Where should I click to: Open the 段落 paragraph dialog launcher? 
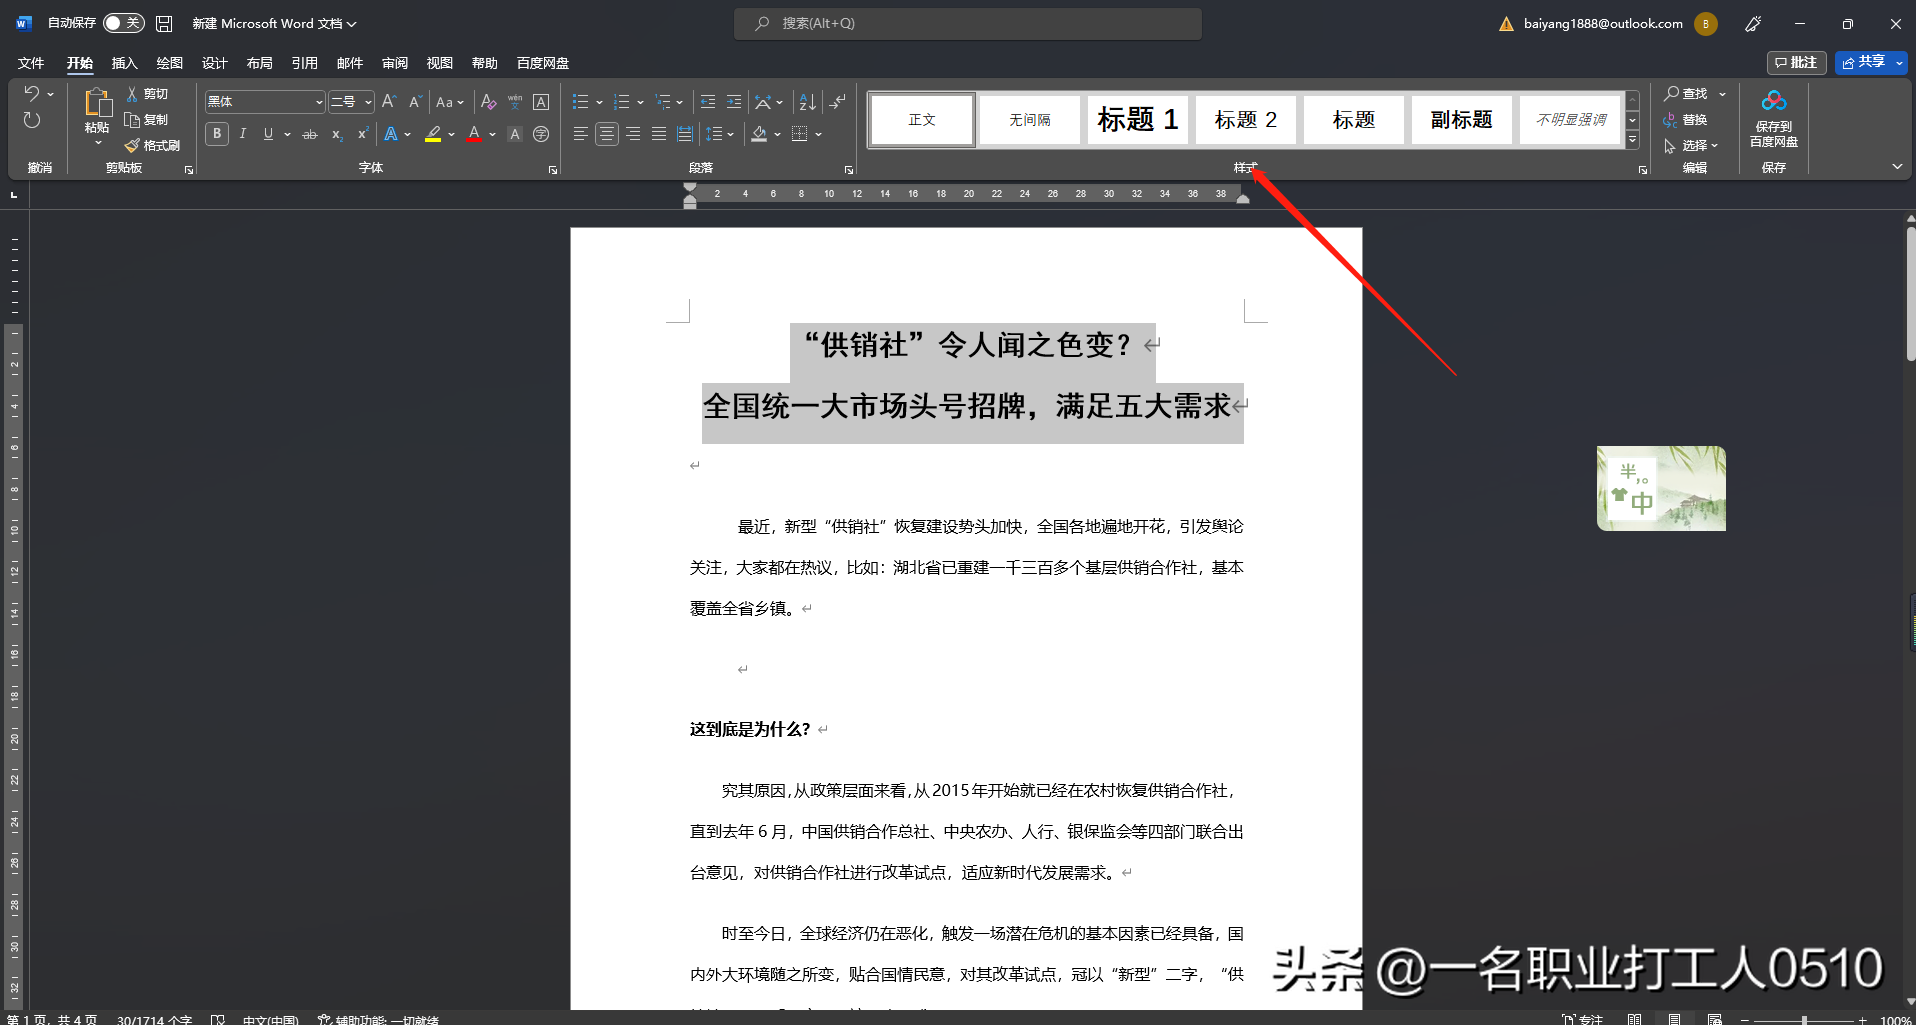pyautogui.click(x=849, y=170)
